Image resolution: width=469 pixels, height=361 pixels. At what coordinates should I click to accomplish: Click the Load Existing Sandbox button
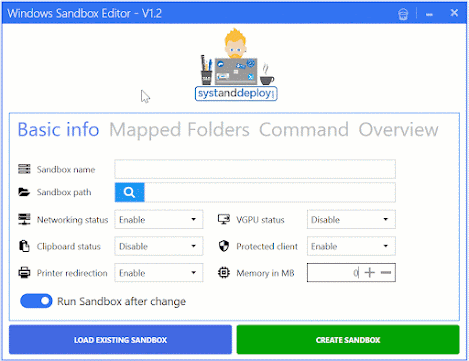tap(120, 340)
